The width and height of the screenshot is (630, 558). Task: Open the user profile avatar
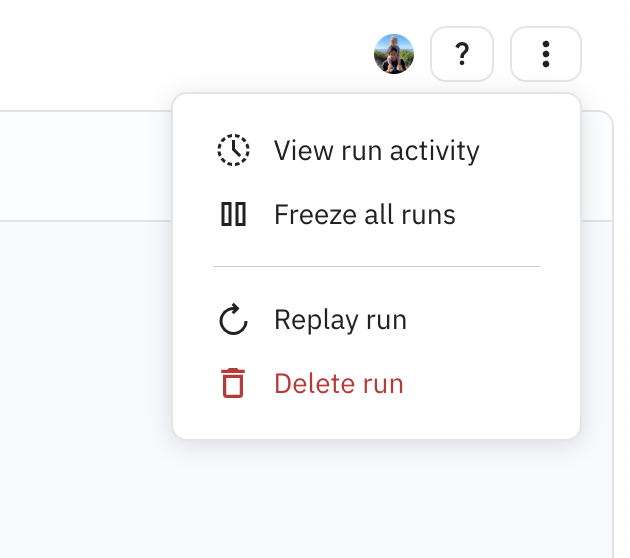394,54
